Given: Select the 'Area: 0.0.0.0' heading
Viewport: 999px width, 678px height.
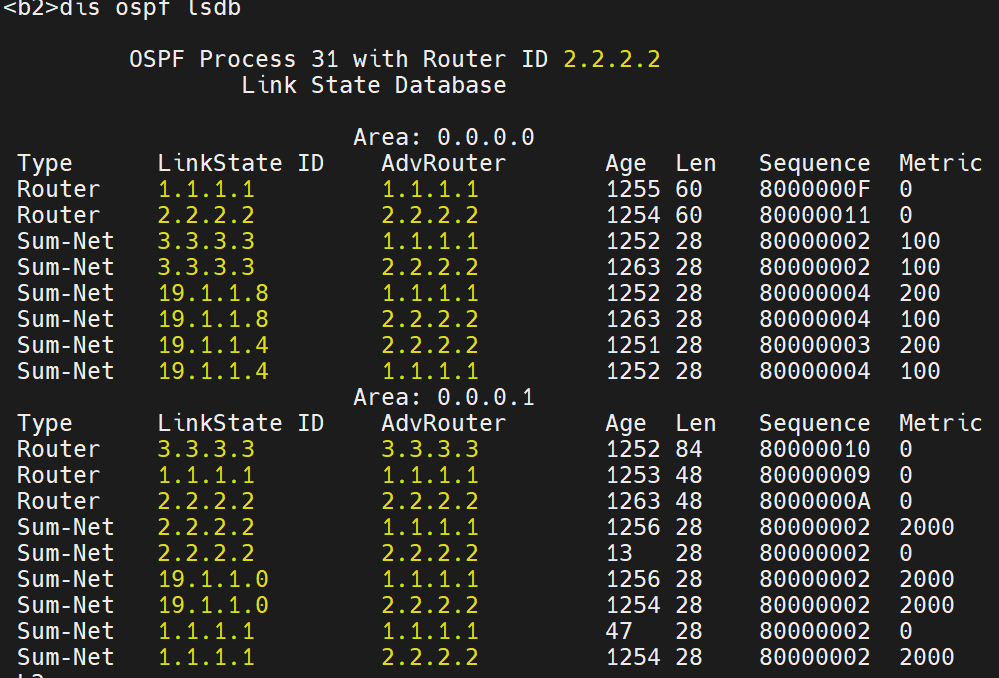Looking at the screenshot, I should (x=443, y=137).
